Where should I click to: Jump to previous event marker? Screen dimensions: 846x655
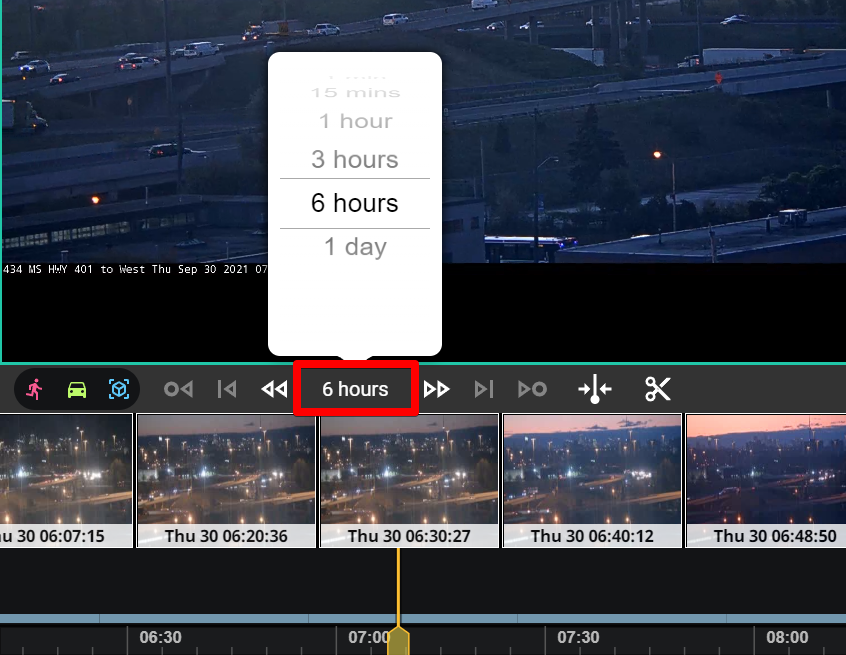[x=178, y=389]
